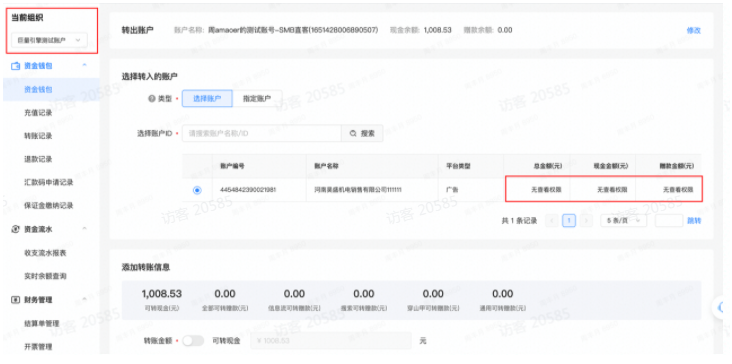Screen dimensions: 732x364
Task: Open the 5条/页 page size dropdown
Action: pyautogui.click(x=623, y=220)
